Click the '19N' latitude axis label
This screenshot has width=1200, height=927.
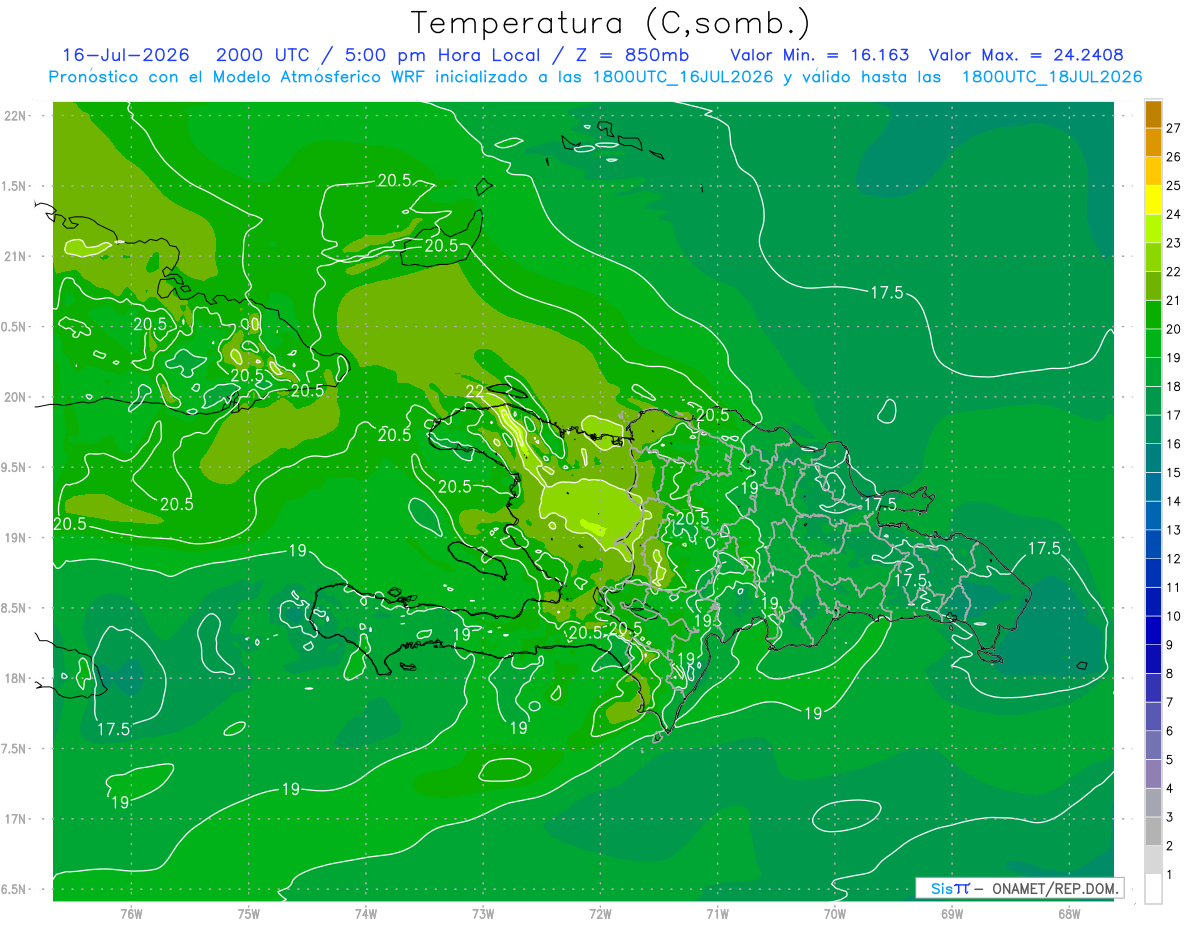point(15,538)
